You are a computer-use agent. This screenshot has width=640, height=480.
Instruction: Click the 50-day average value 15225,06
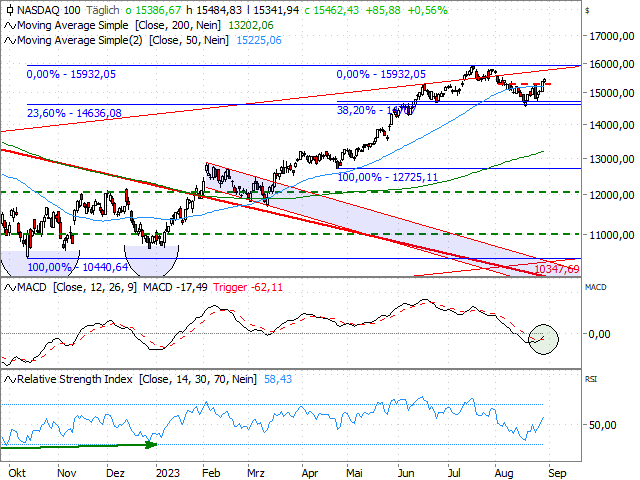pyautogui.click(x=259, y=40)
